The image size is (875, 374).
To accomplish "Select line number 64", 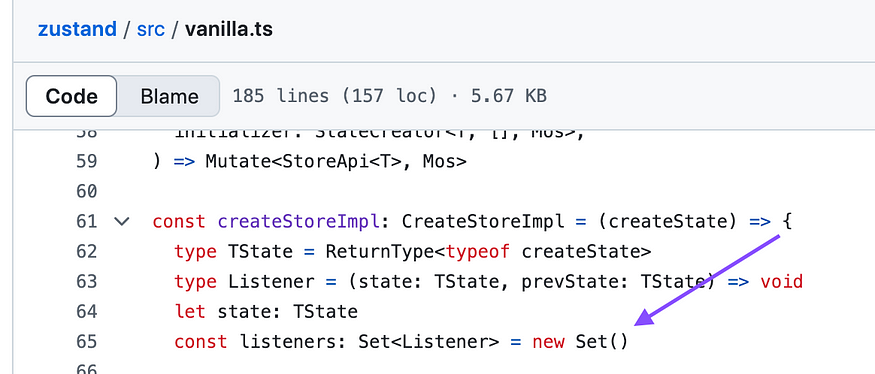I will 86,311.
